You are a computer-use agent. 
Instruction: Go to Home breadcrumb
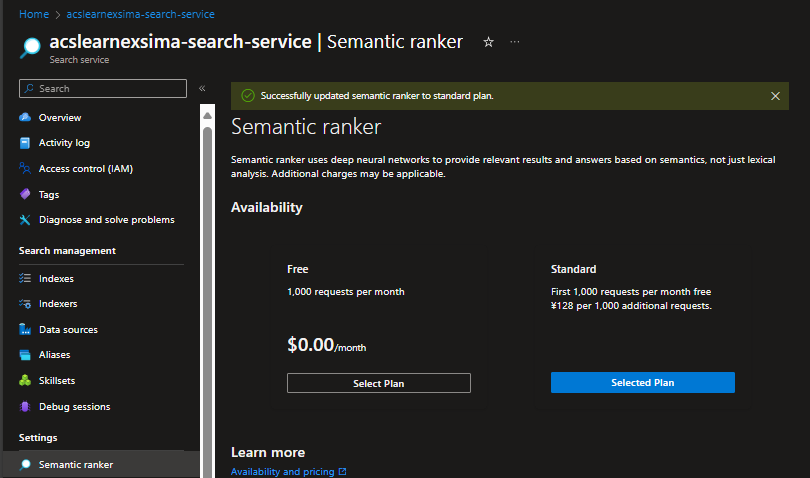click(x=34, y=14)
